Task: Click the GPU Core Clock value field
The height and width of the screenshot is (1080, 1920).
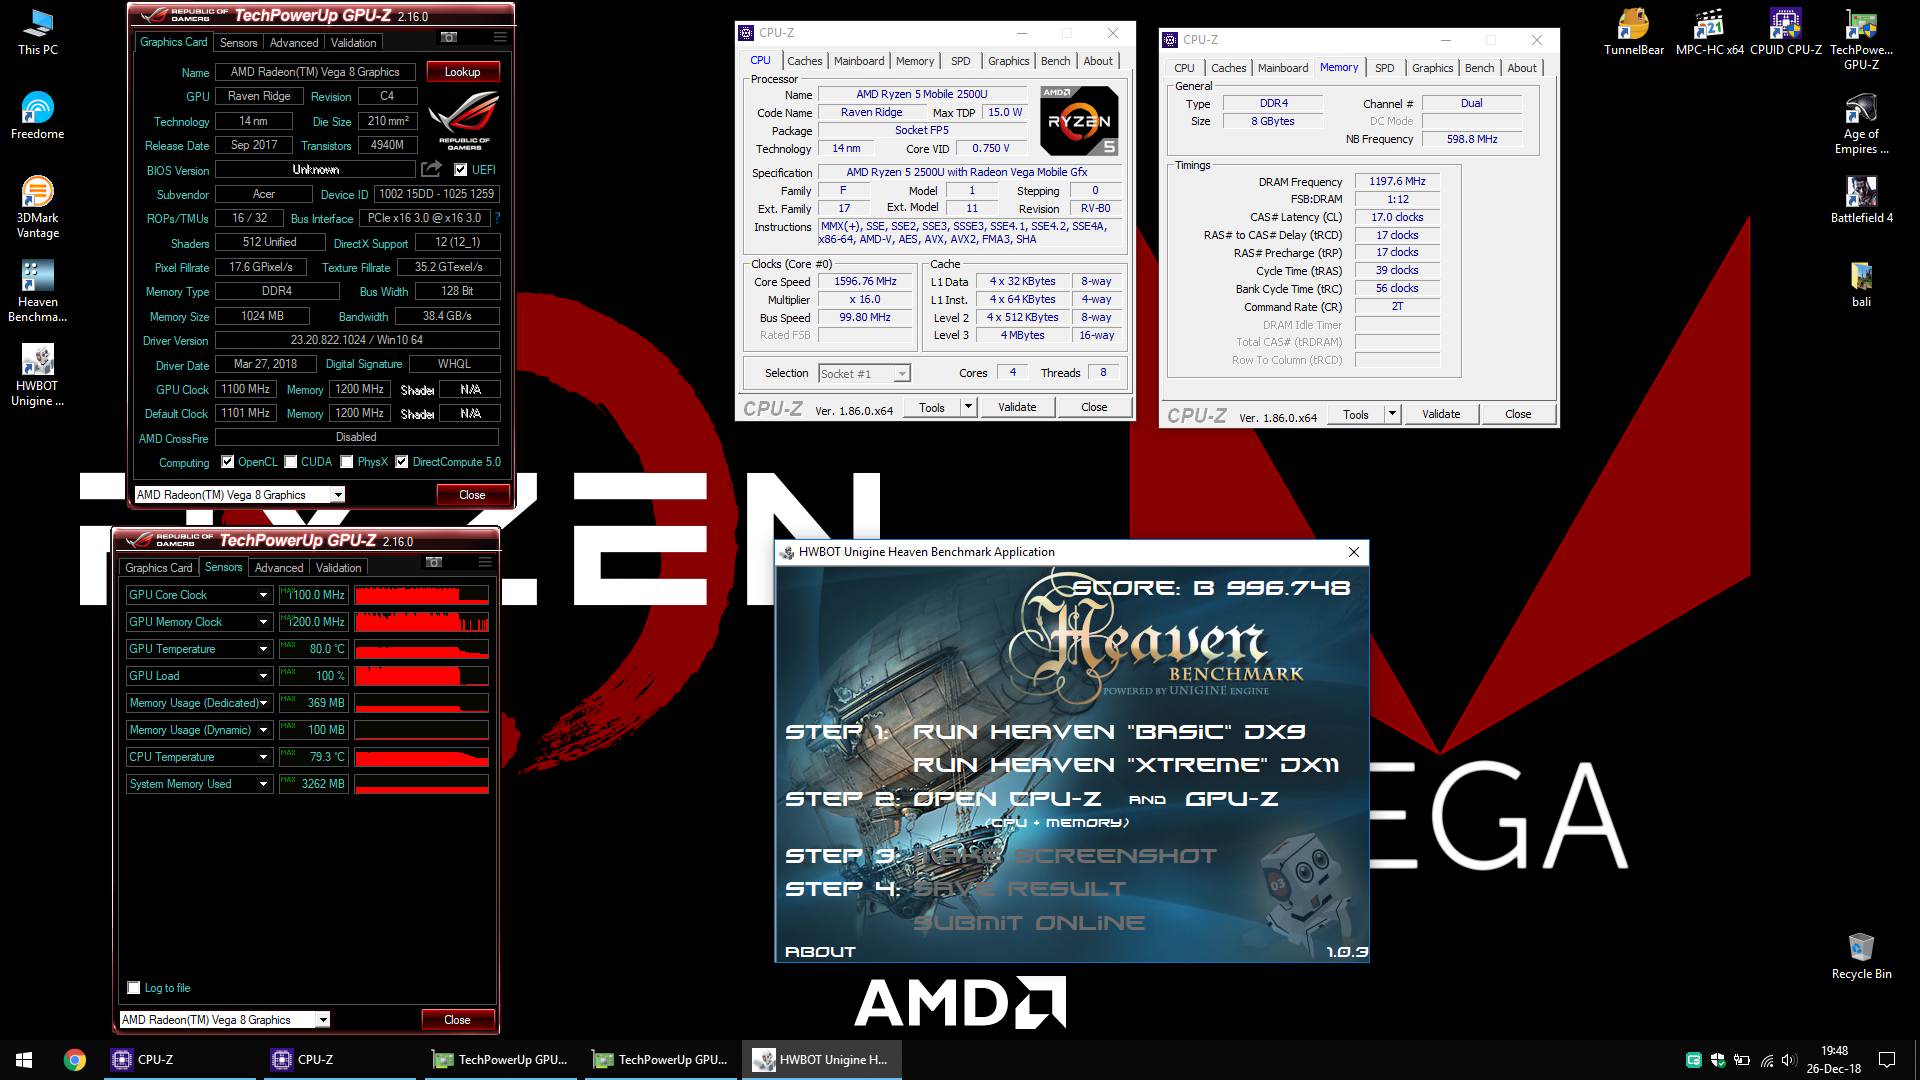Action: 313,595
